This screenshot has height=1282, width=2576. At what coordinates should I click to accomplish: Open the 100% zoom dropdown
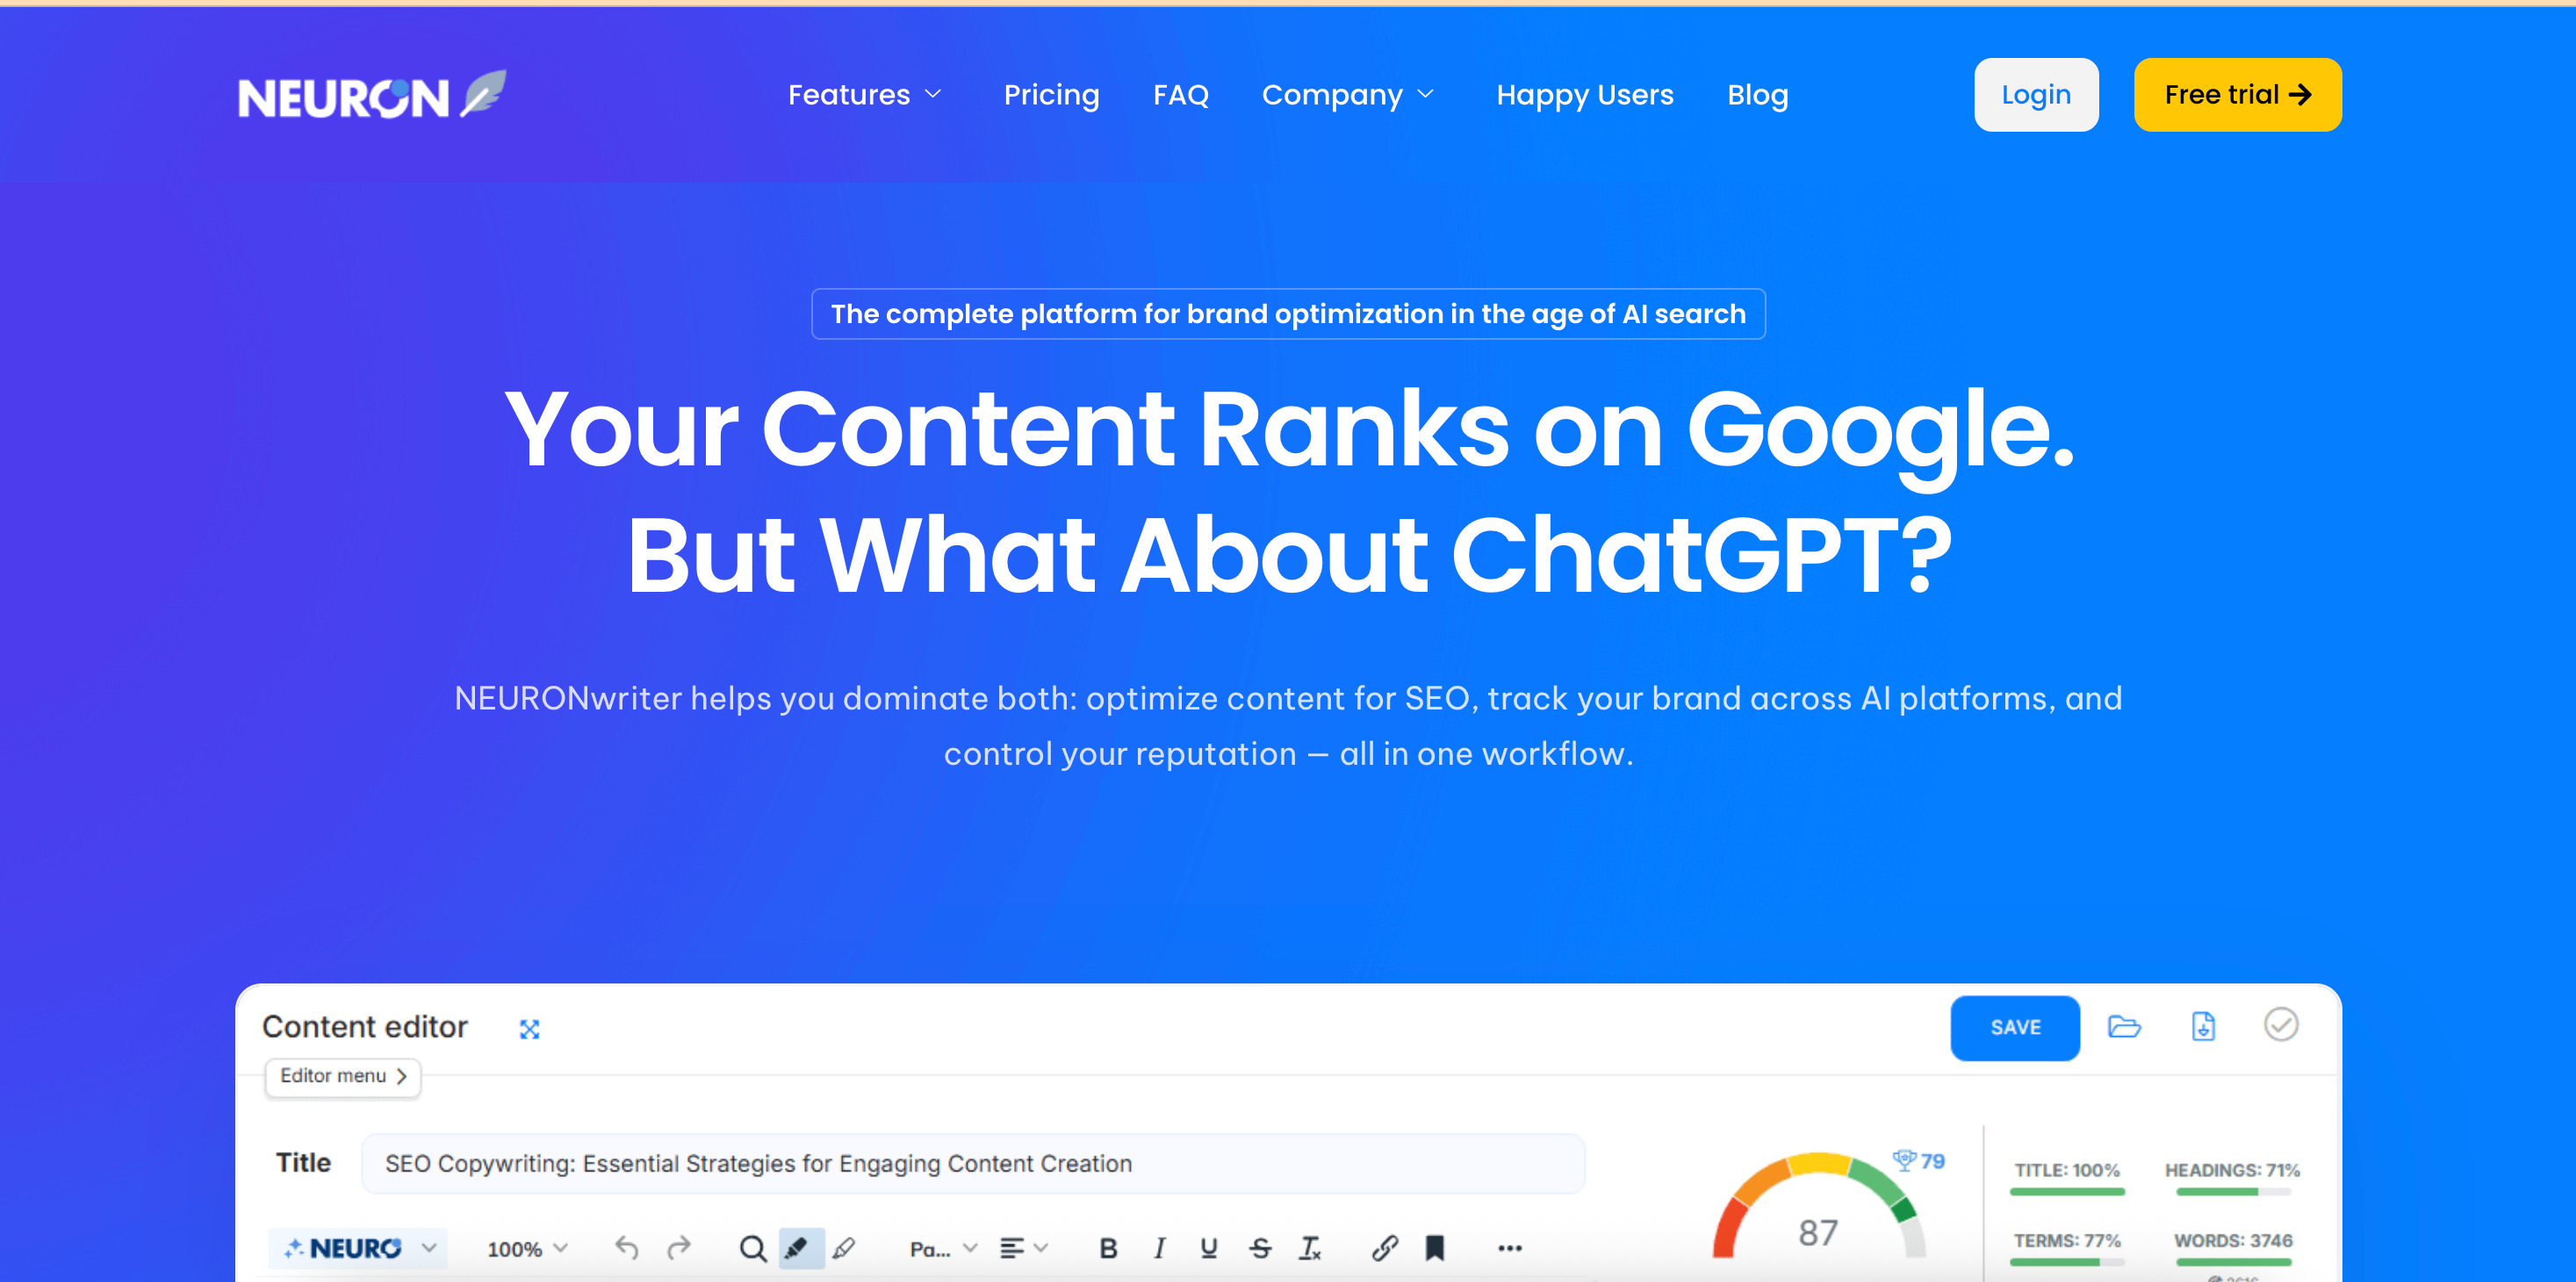coord(527,1249)
